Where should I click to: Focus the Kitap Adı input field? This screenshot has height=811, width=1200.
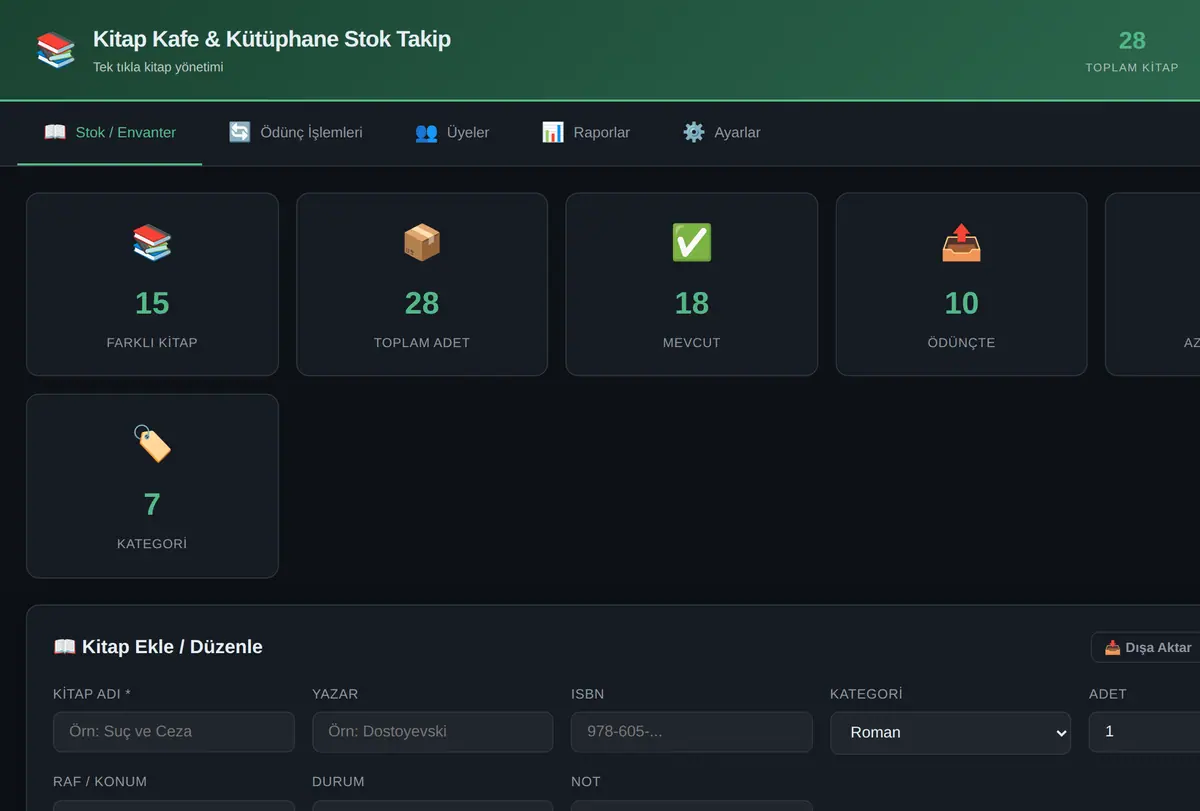174,732
